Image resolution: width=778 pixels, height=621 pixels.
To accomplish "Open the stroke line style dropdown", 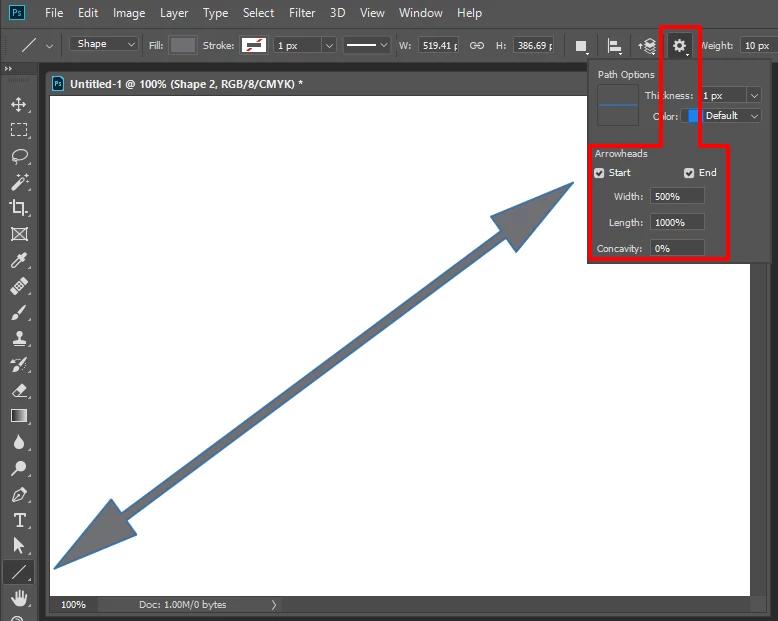I will pyautogui.click(x=367, y=46).
